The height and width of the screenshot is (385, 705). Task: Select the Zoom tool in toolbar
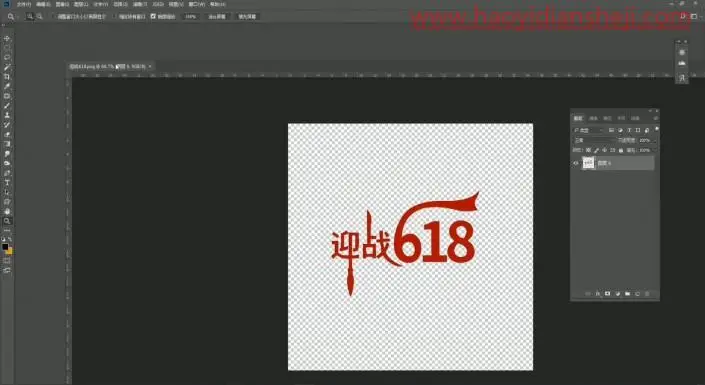point(7,221)
